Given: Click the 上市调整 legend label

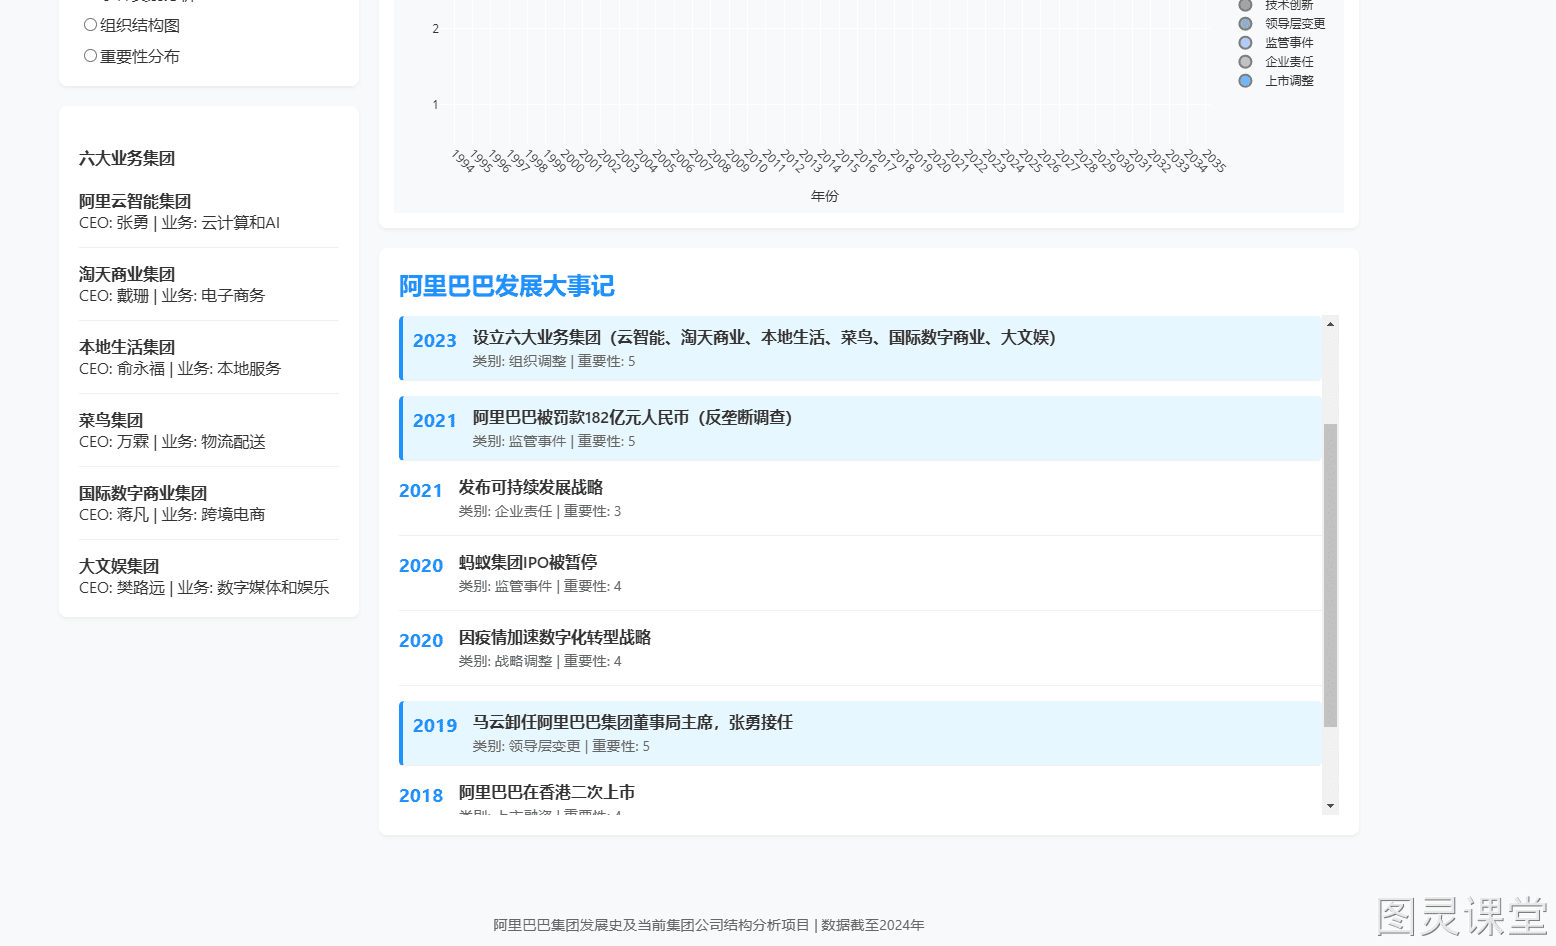Looking at the screenshot, I should click(1289, 81).
